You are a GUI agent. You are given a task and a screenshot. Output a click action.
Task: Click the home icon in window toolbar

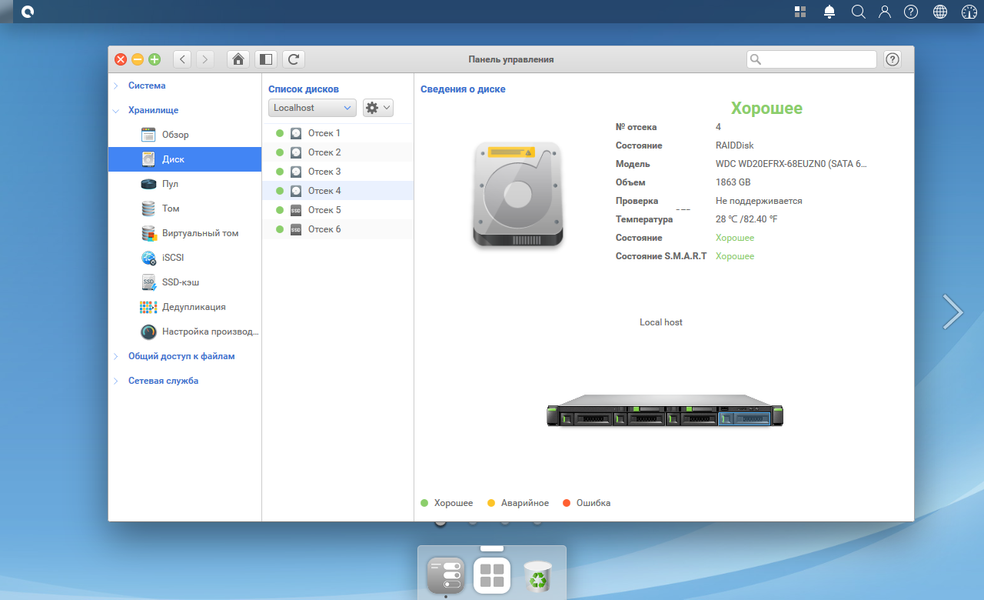(238, 59)
